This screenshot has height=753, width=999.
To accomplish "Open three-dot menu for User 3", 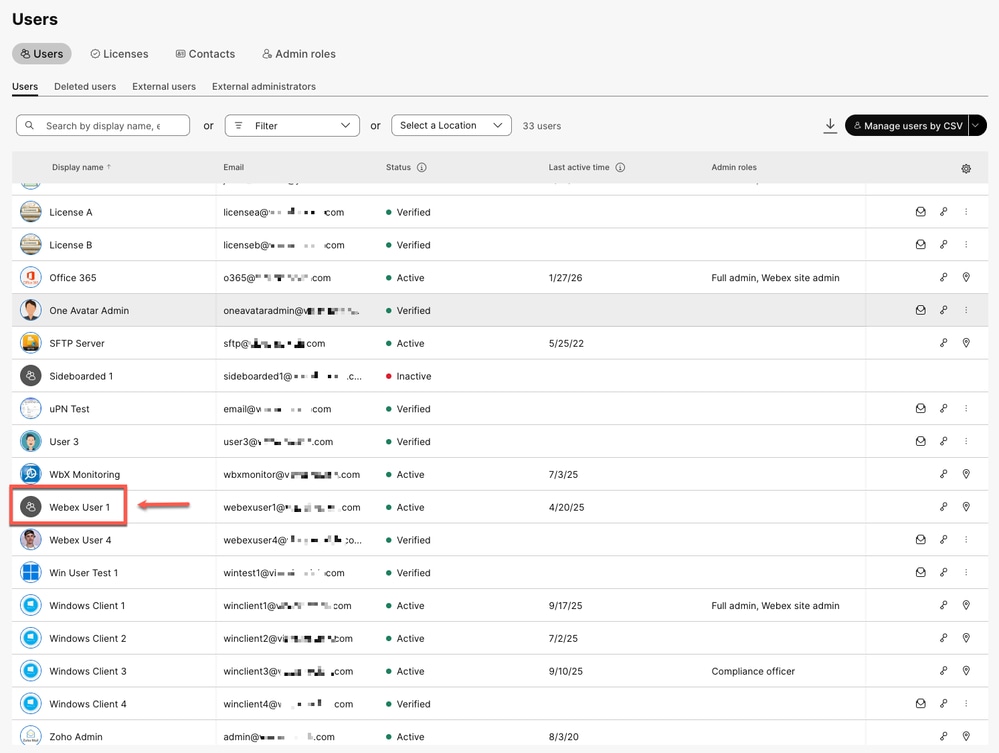I will tap(966, 441).
